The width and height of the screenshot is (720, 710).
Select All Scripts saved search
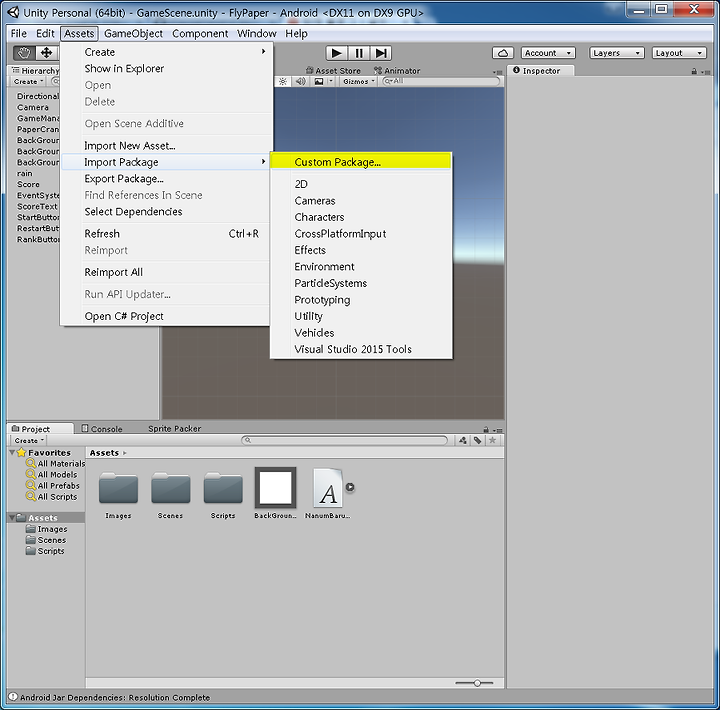point(52,497)
